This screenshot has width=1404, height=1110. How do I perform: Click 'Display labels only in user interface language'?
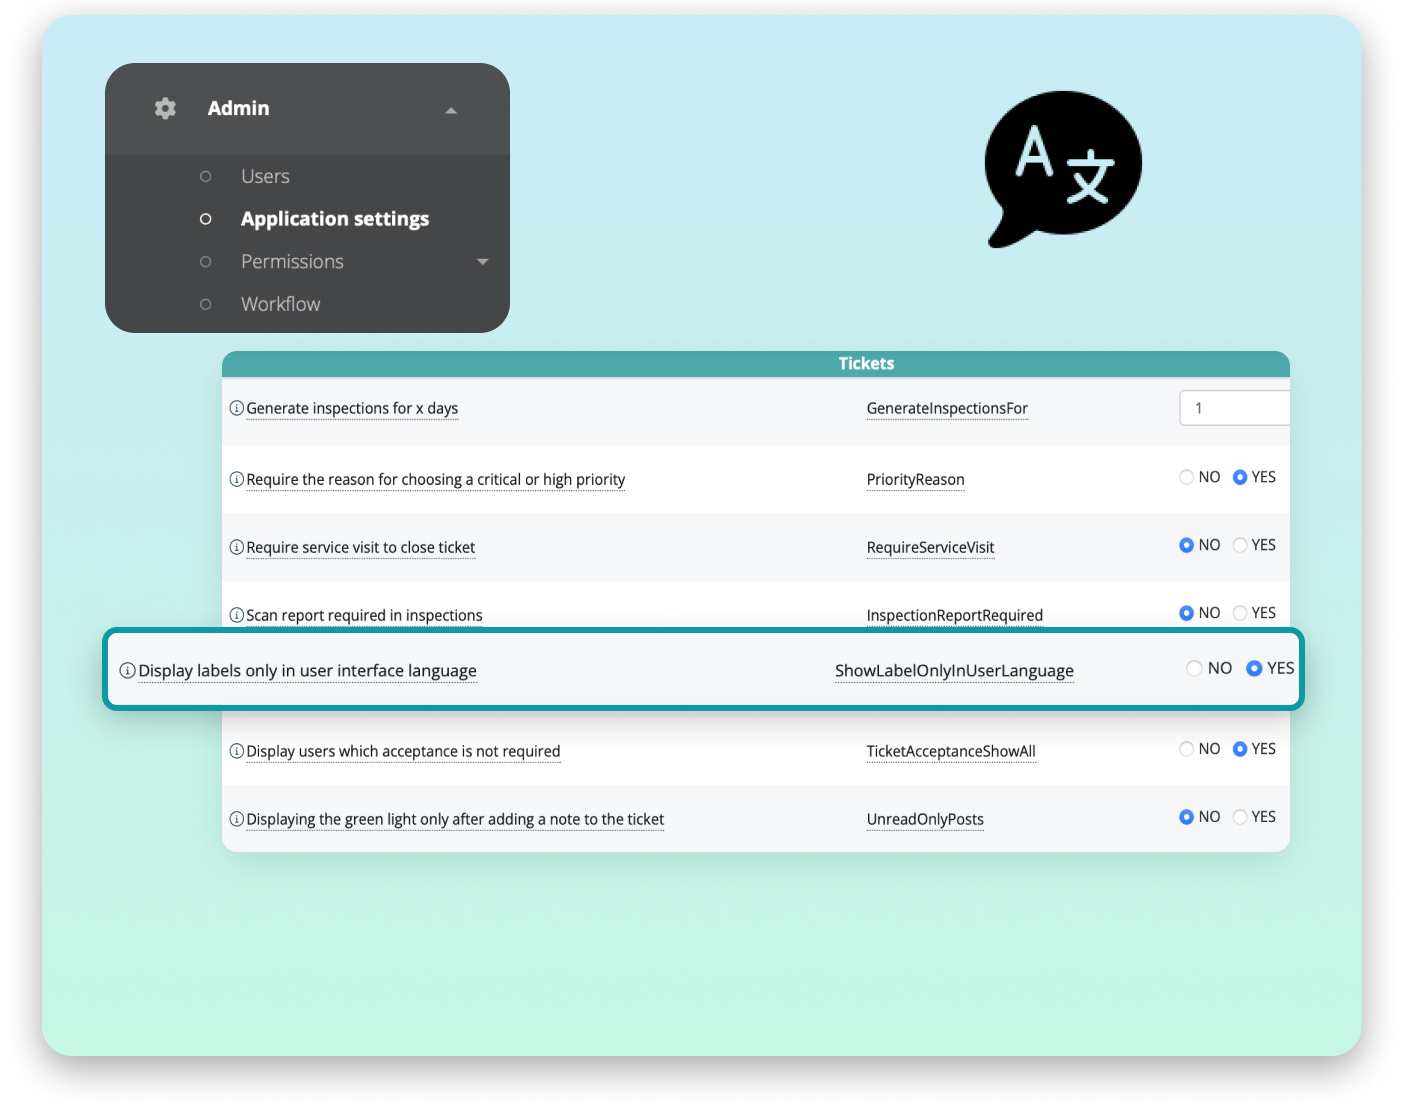308,670
